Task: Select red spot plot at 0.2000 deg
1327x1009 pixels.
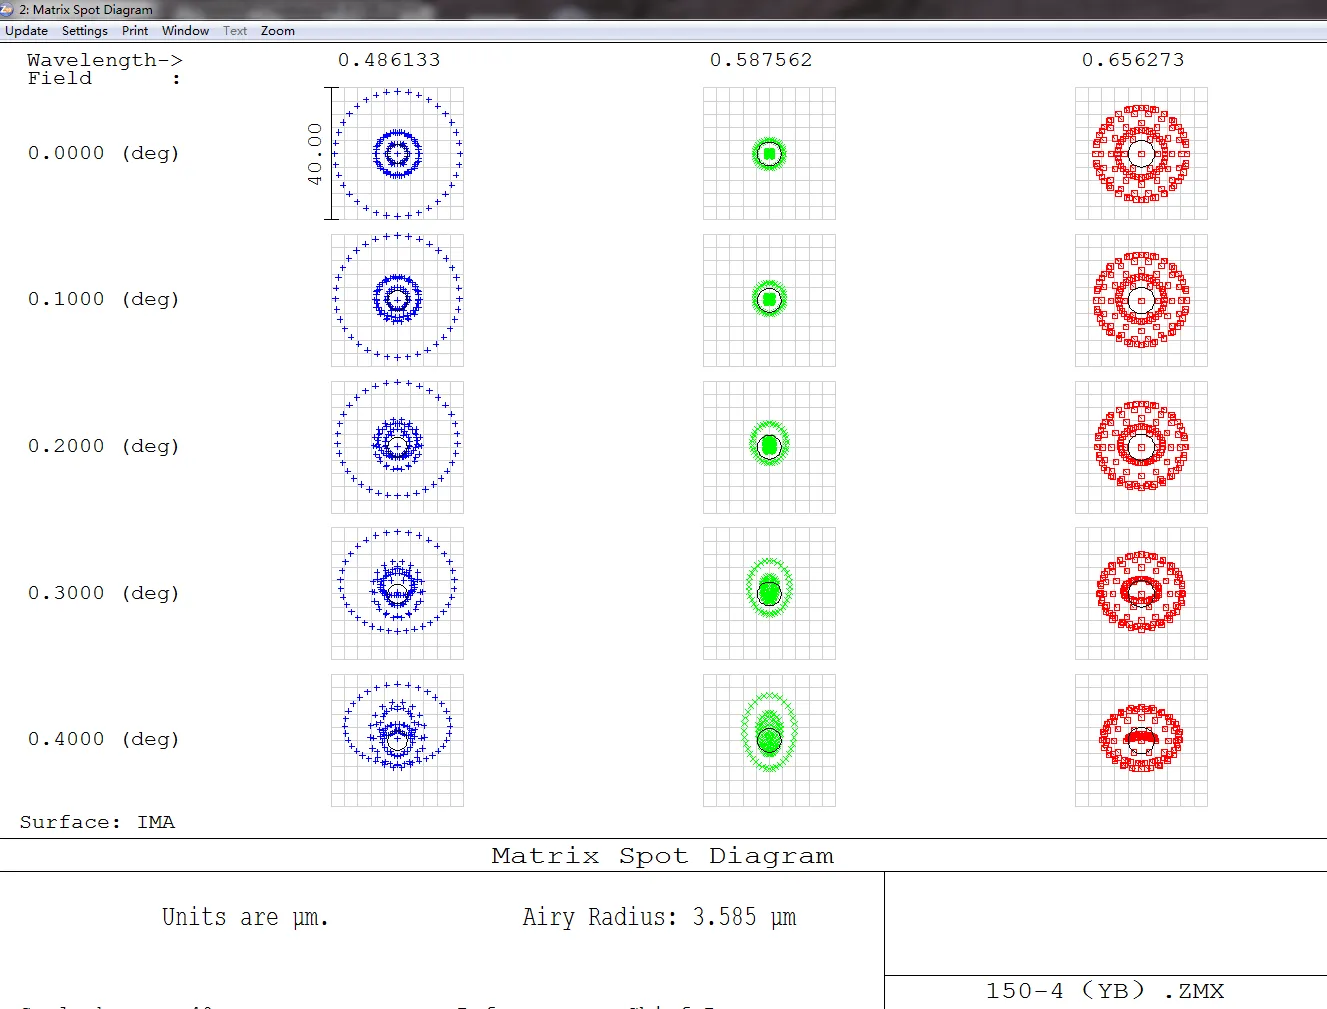Action: pyautogui.click(x=1141, y=447)
